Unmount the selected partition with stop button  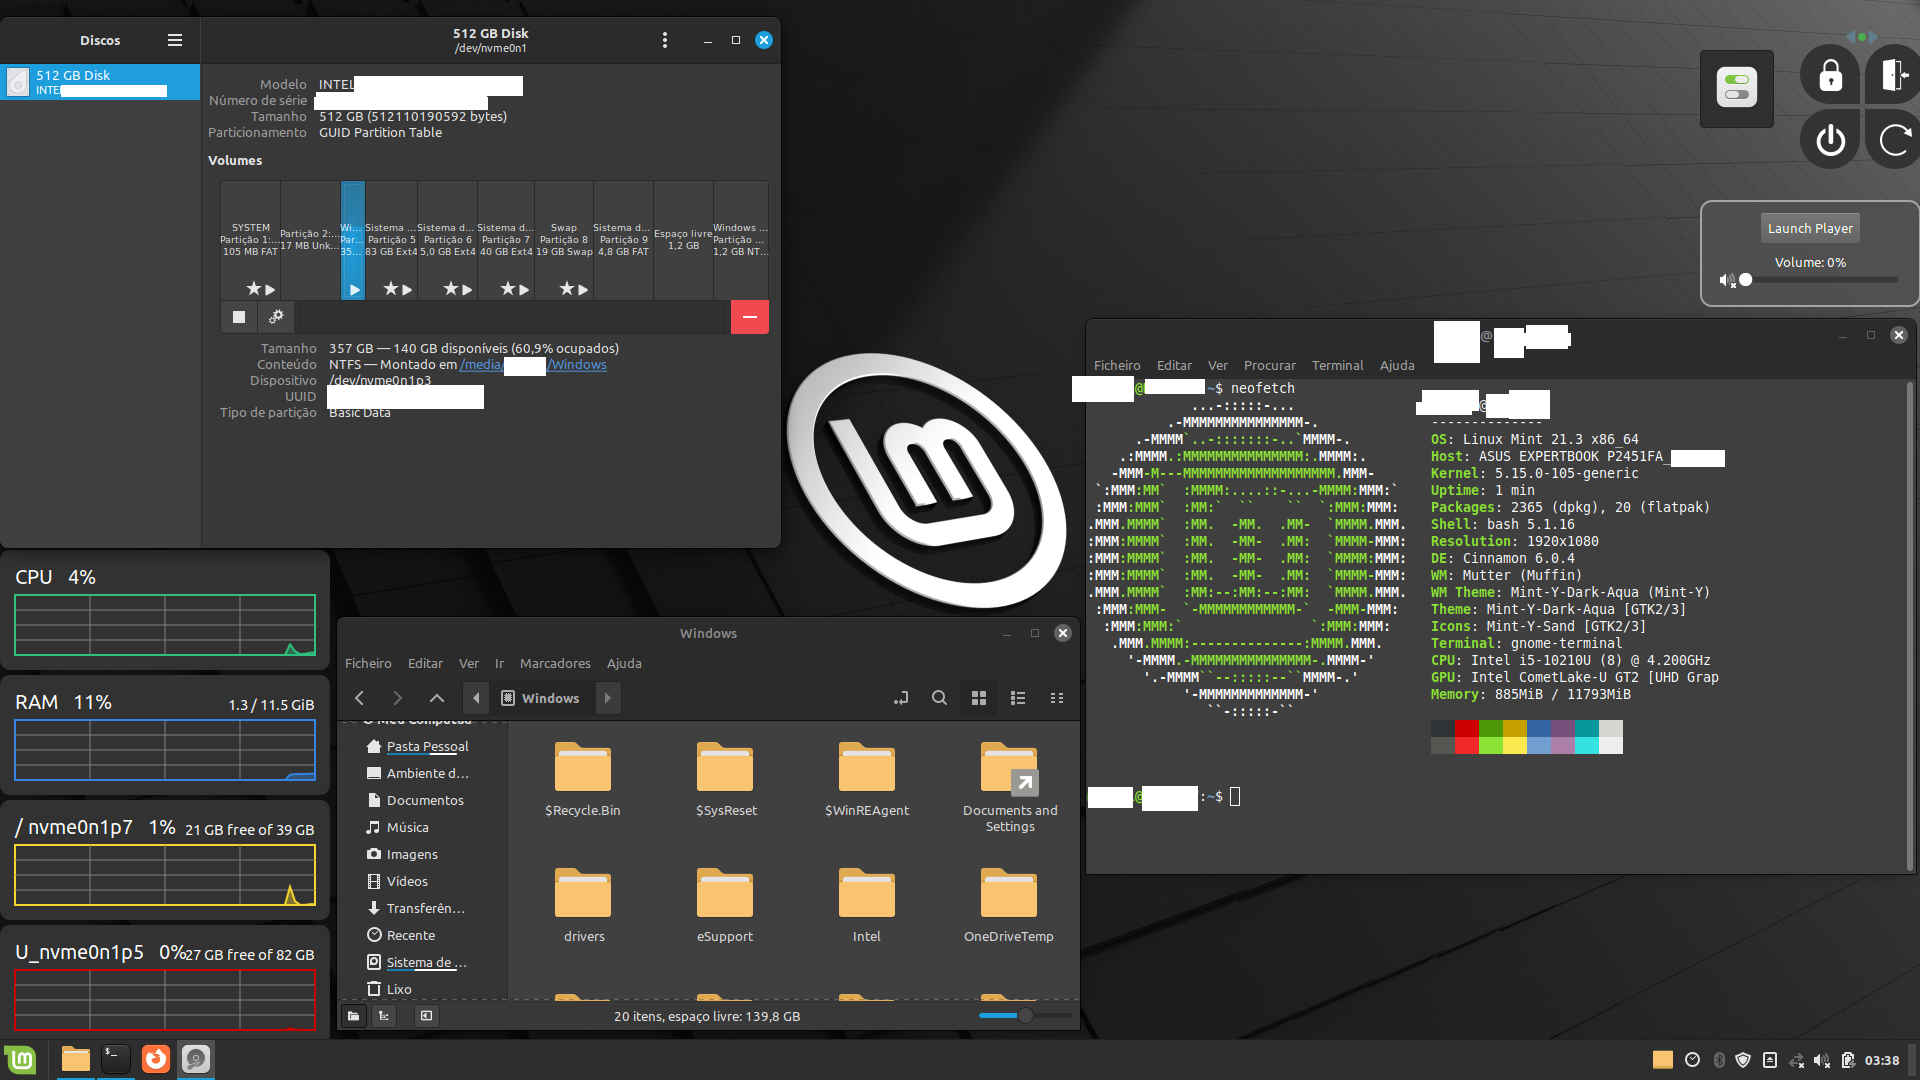[239, 317]
